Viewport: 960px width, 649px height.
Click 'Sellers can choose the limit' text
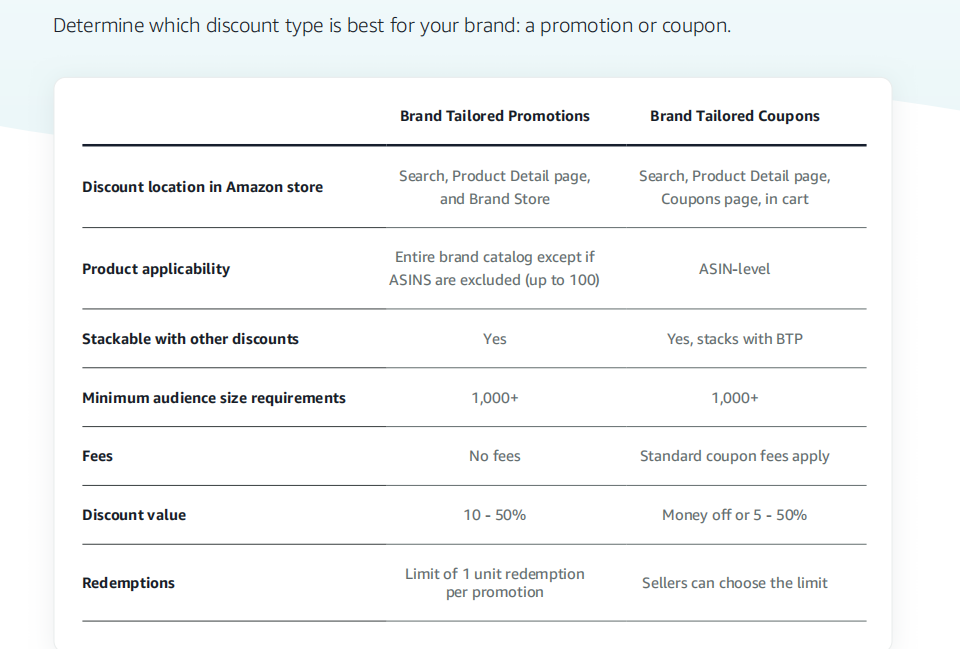(x=735, y=583)
